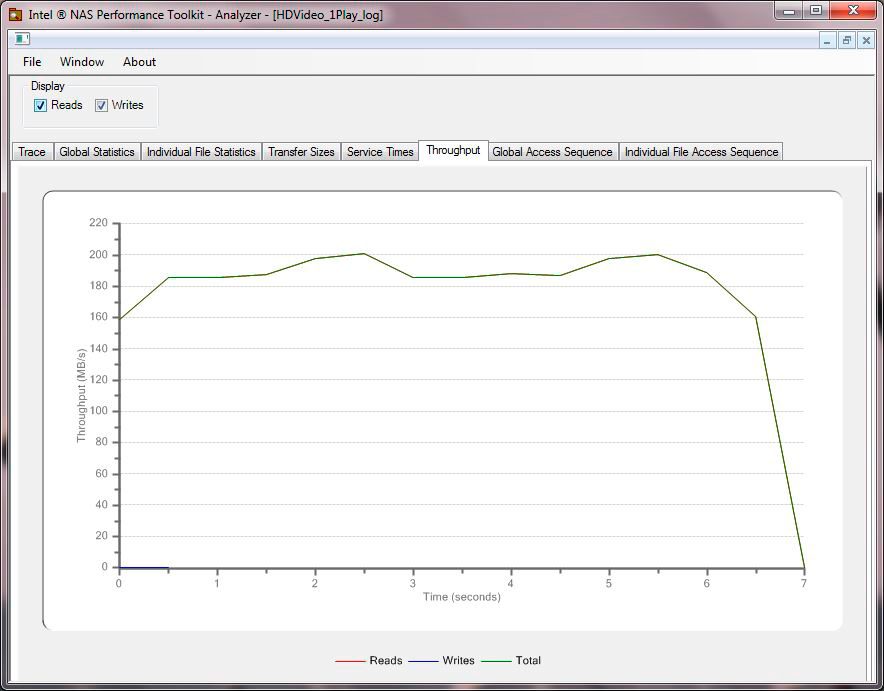Click the 3 tick label on time axis
Image resolution: width=884 pixels, height=691 pixels.
click(x=413, y=583)
